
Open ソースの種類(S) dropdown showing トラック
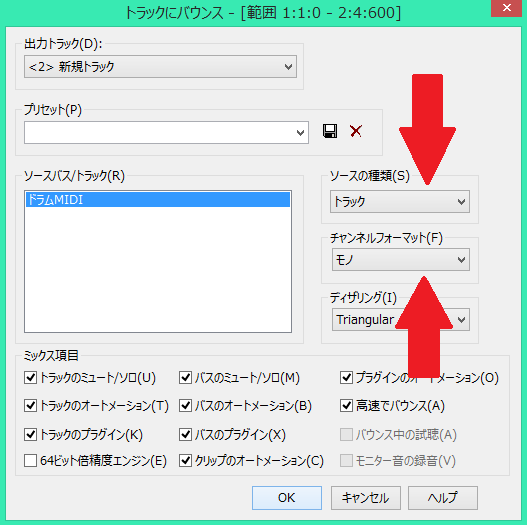(x=400, y=202)
